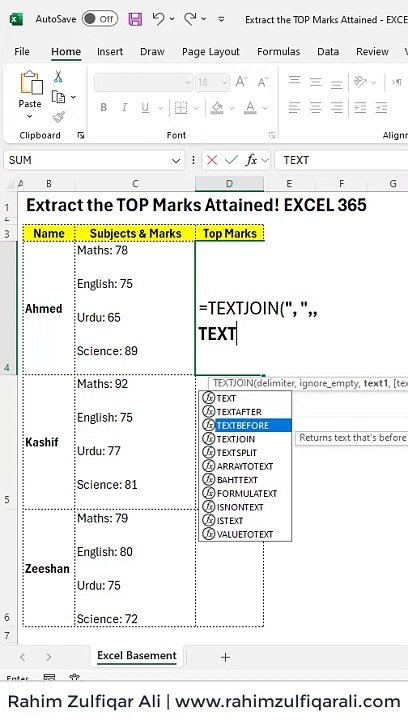Open the Excel Basement sheet tab

(137, 656)
